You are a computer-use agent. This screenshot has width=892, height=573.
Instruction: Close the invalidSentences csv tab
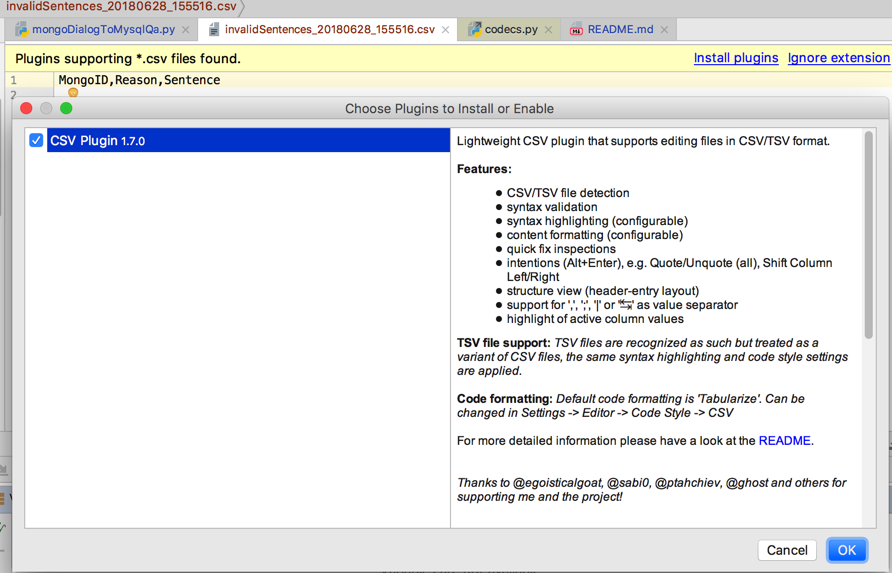445,30
